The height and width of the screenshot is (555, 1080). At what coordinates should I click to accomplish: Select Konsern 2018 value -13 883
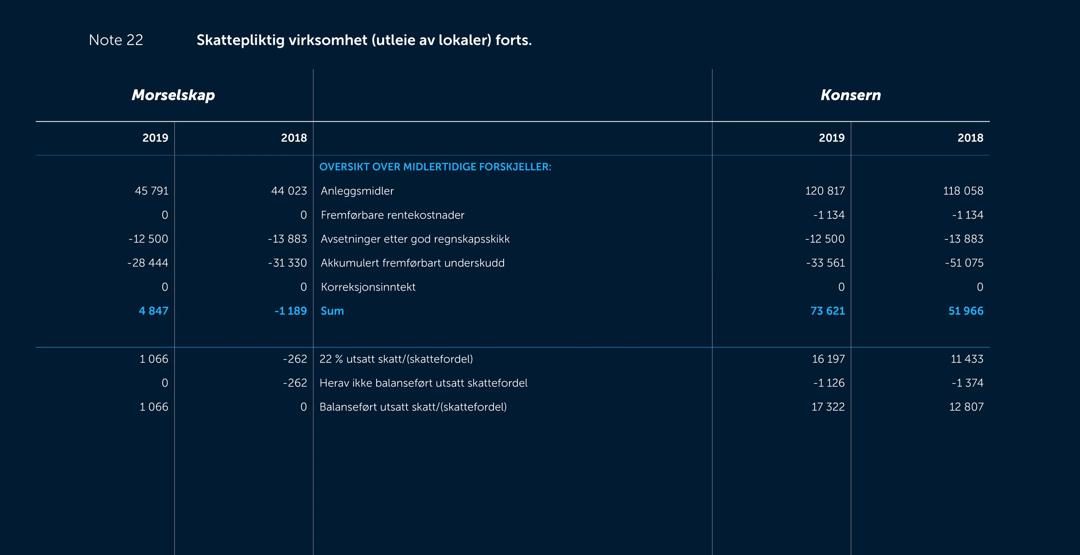(x=964, y=239)
